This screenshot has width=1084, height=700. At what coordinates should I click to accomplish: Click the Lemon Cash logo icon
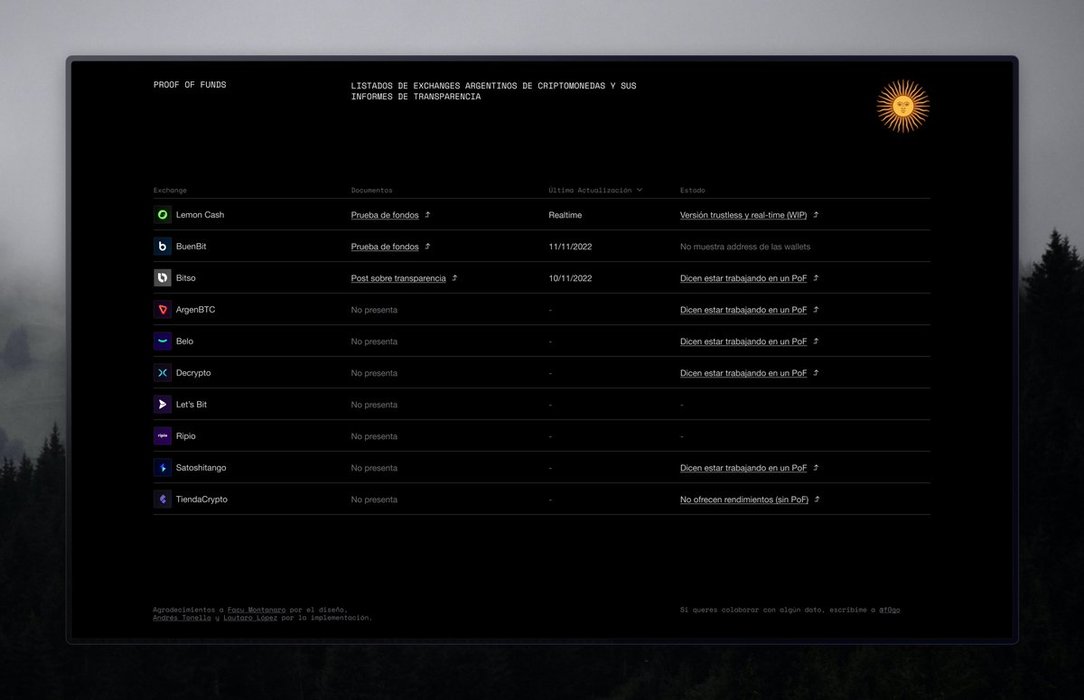[163, 215]
